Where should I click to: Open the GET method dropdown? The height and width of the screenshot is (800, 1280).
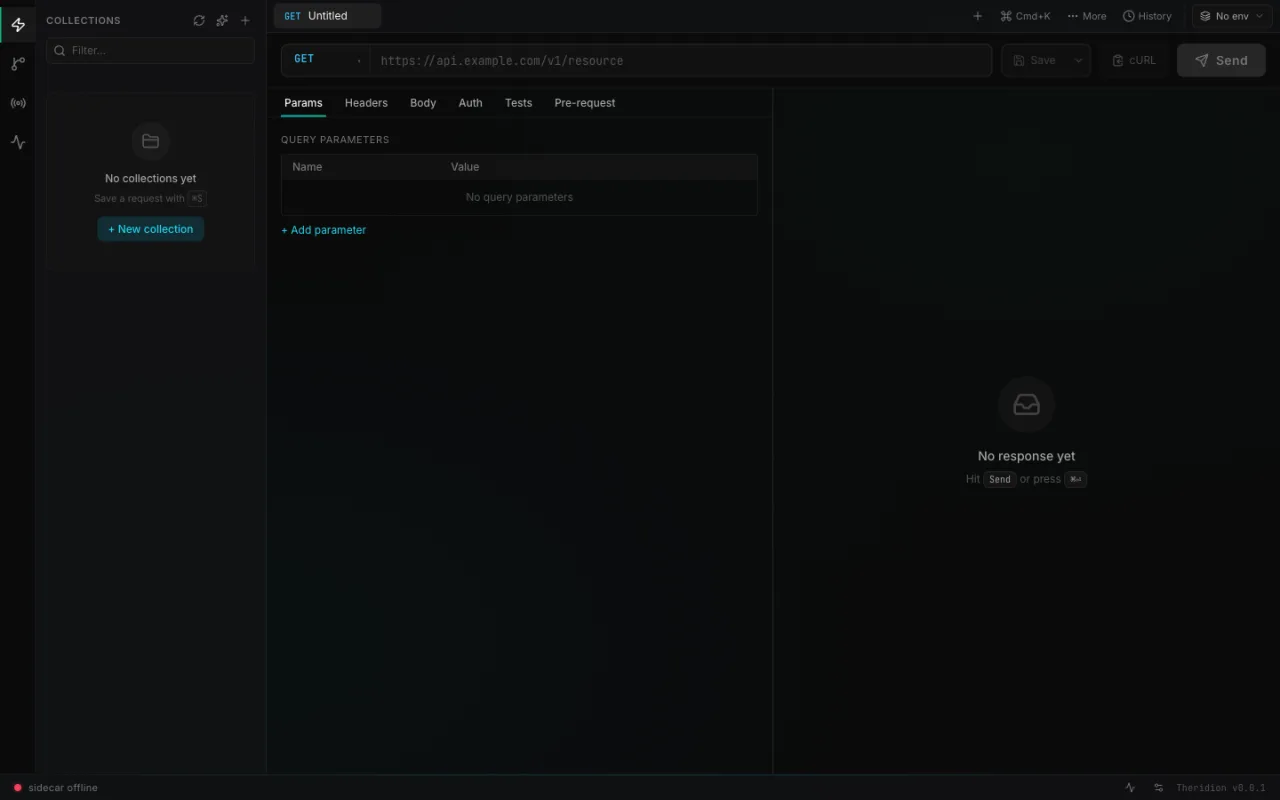pyautogui.click(x=326, y=60)
